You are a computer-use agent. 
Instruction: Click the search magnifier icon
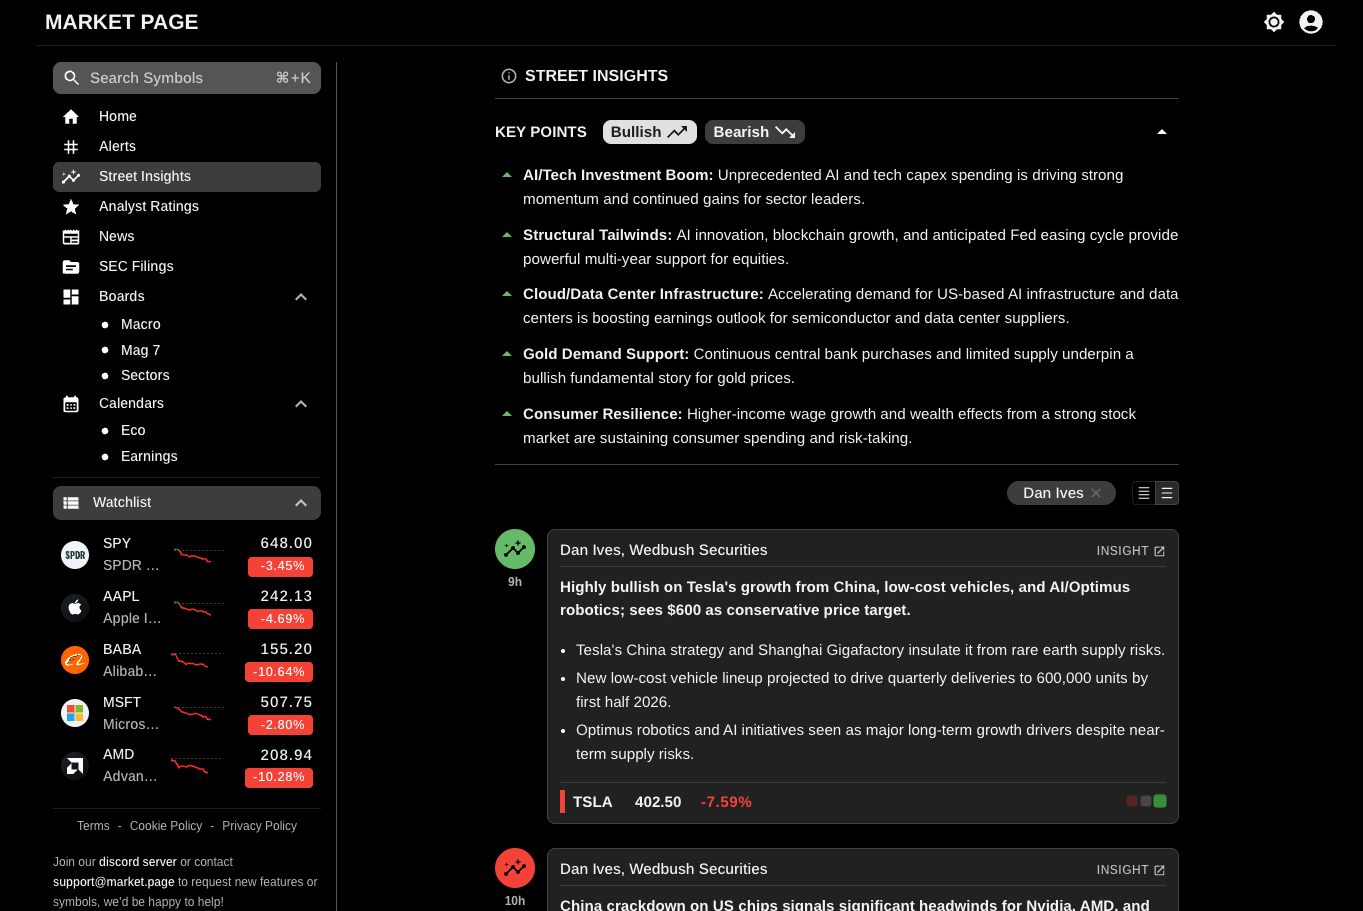72,78
